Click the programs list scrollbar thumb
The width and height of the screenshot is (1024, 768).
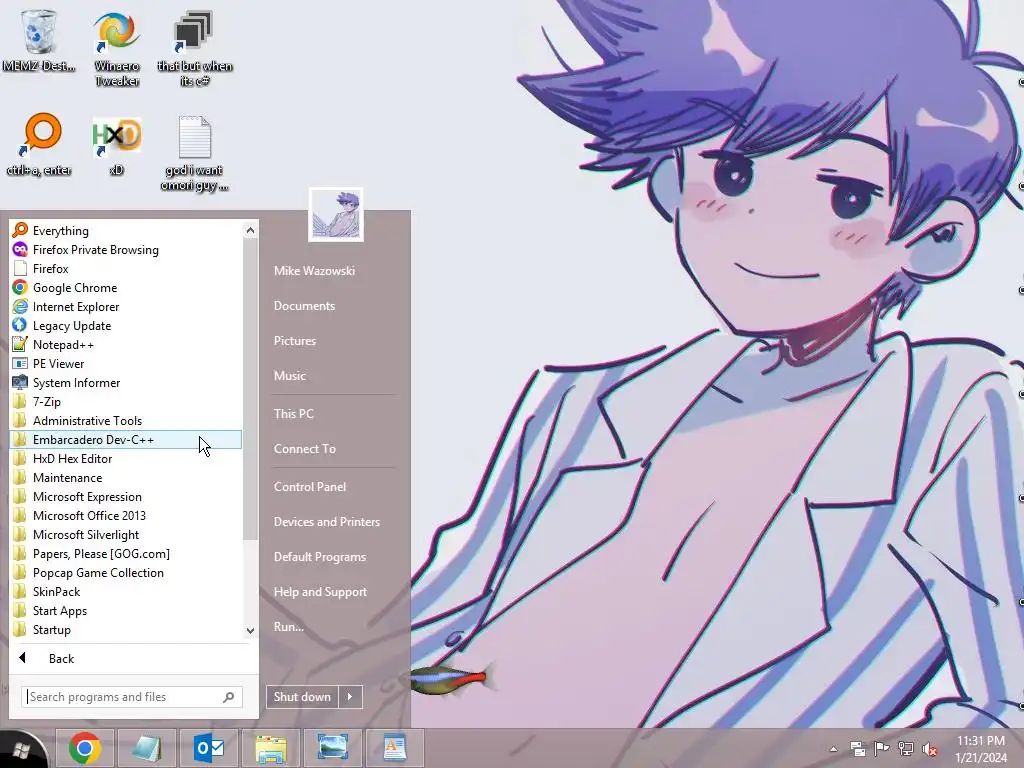(x=250, y=389)
